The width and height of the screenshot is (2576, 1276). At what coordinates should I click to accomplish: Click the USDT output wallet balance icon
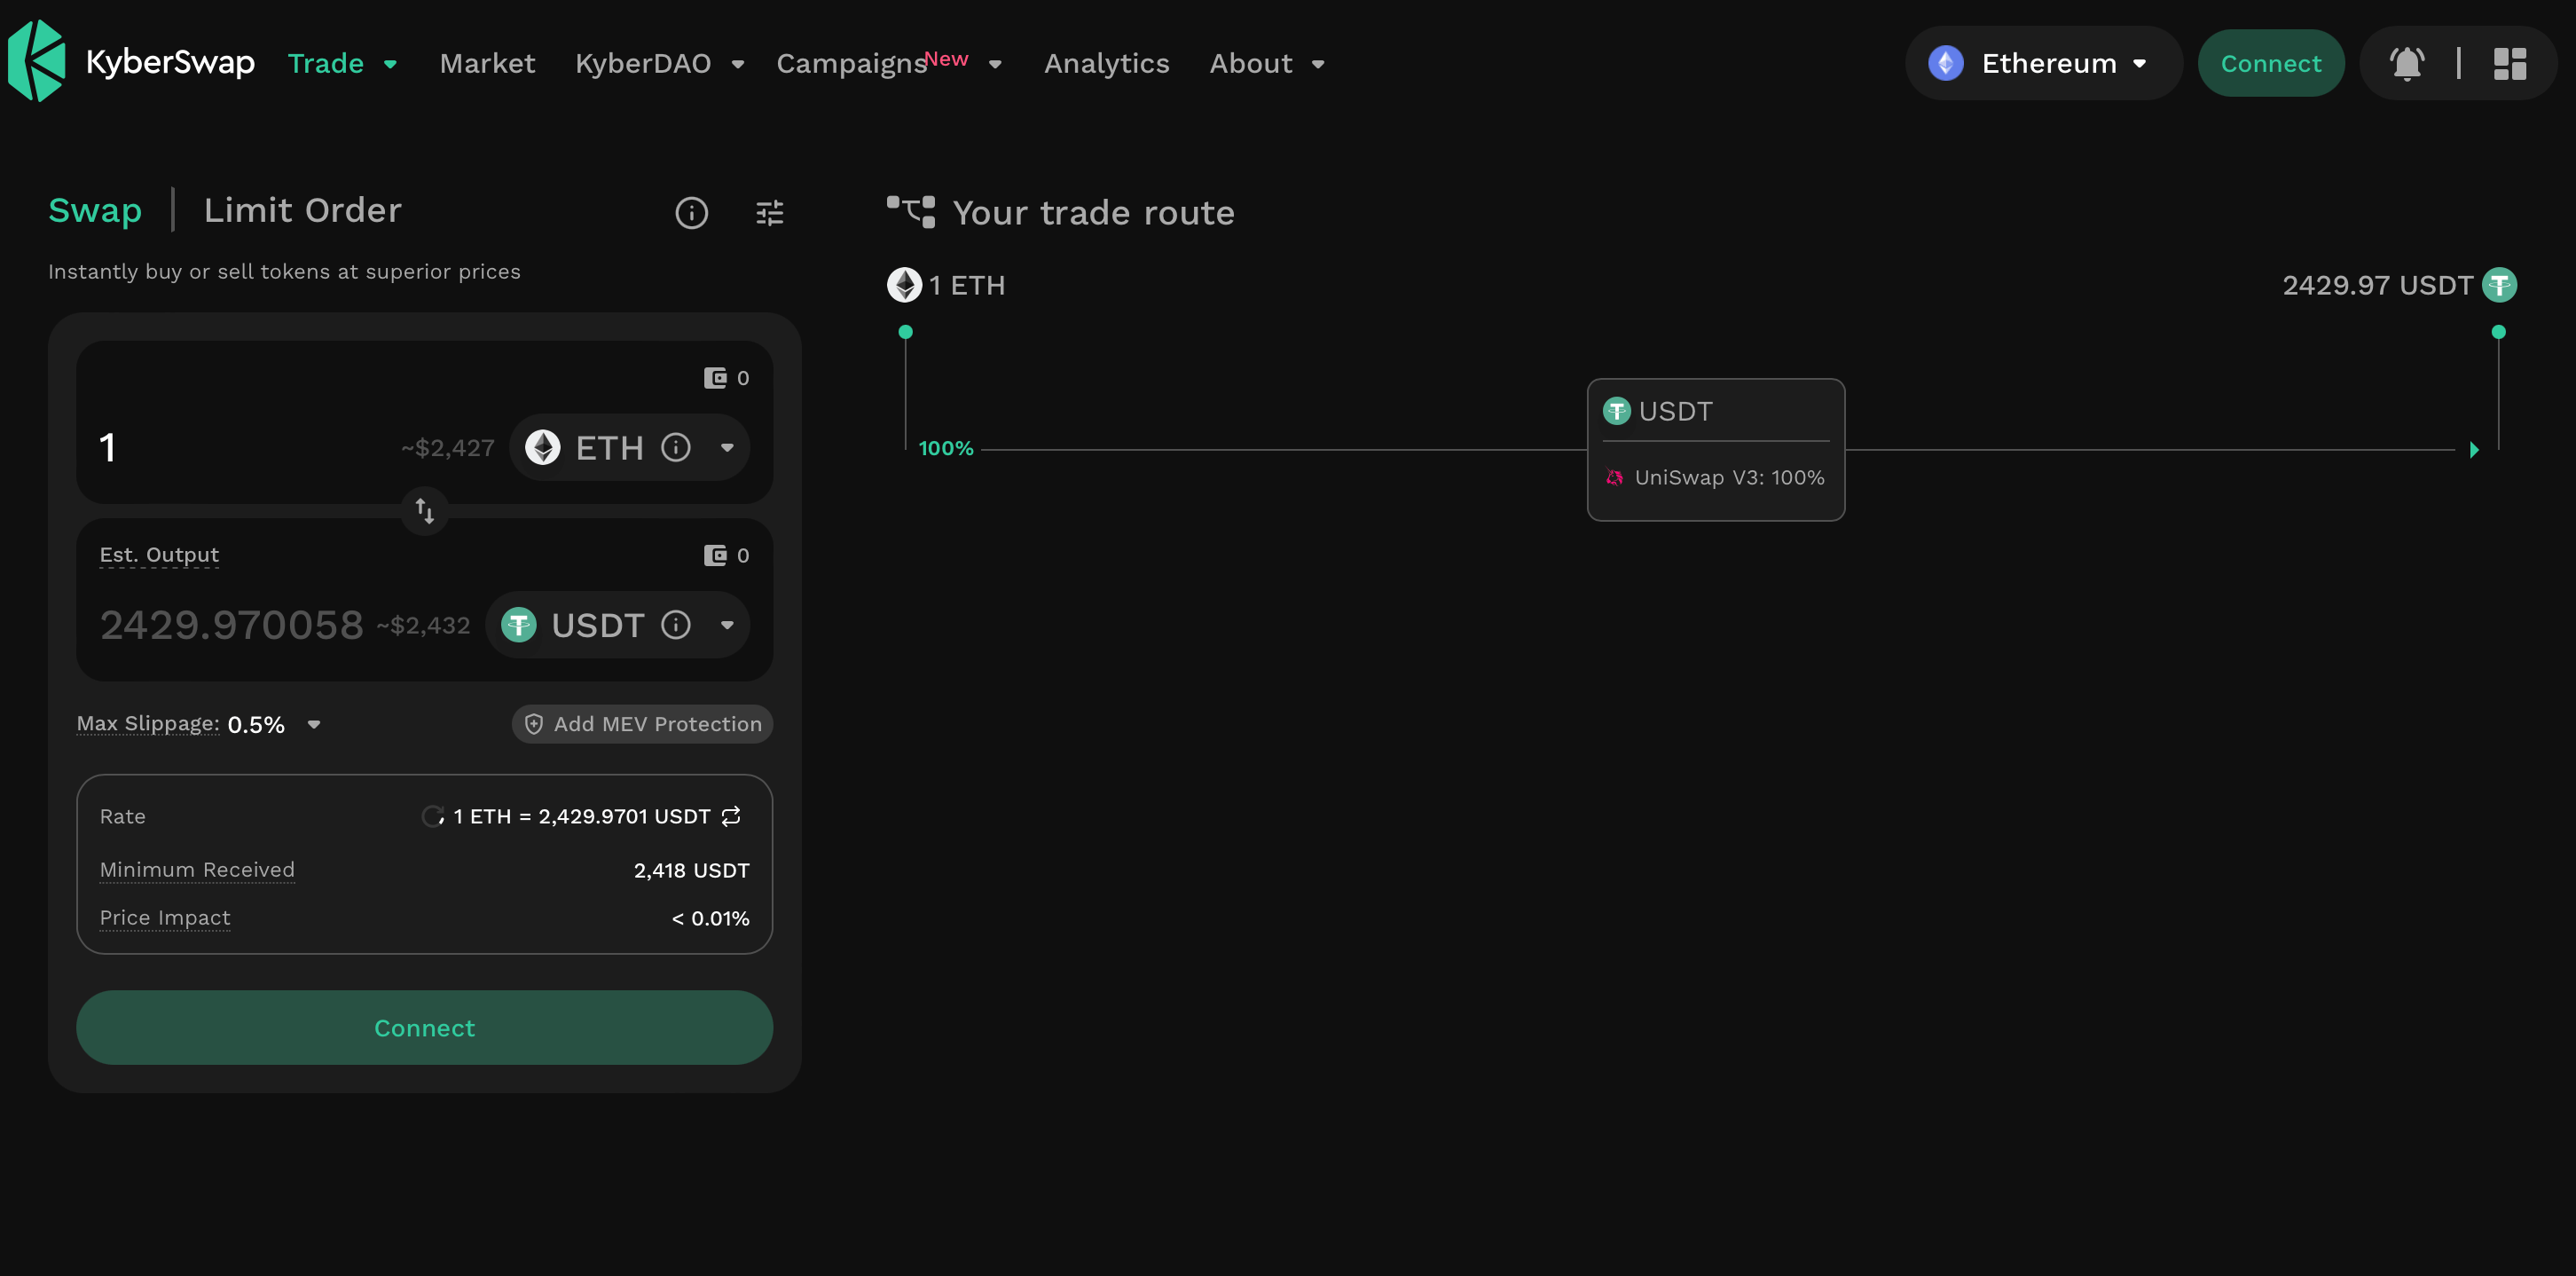click(x=715, y=555)
